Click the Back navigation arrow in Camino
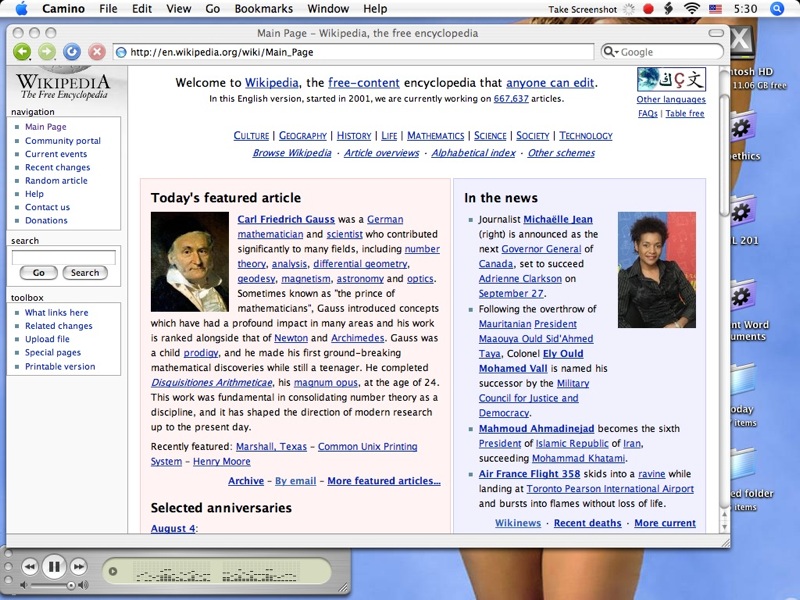 coord(21,51)
